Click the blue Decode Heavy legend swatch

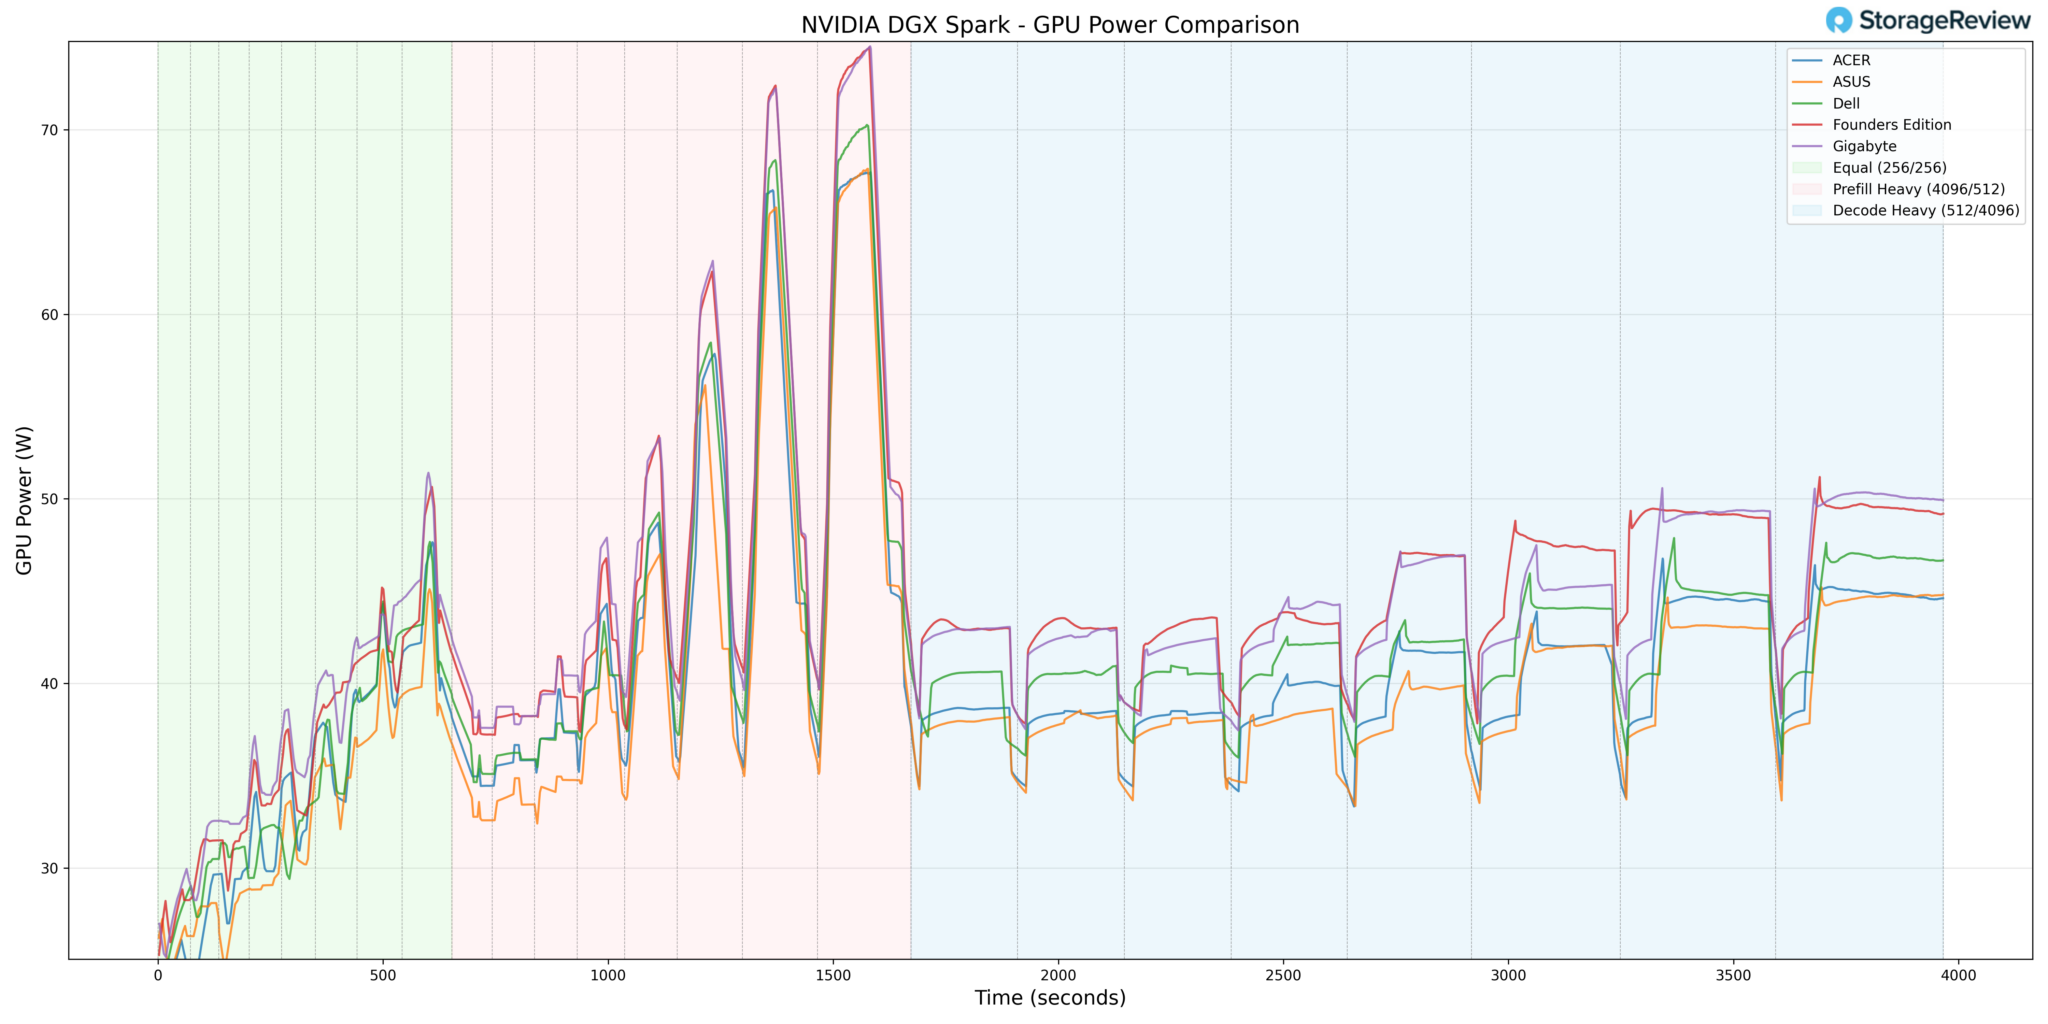[1808, 211]
